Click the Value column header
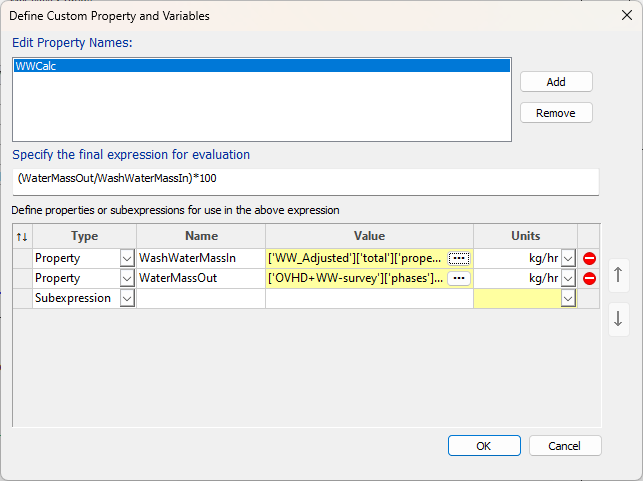Image resolution: width=643 pixels, height=481 pixels. click(x=369, y=236)
